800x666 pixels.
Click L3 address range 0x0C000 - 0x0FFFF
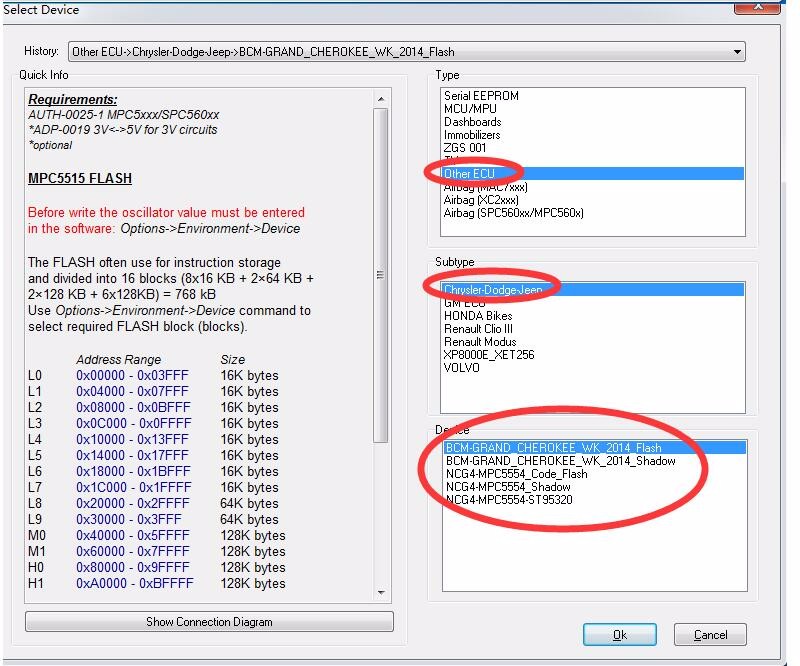pos(134,424)
